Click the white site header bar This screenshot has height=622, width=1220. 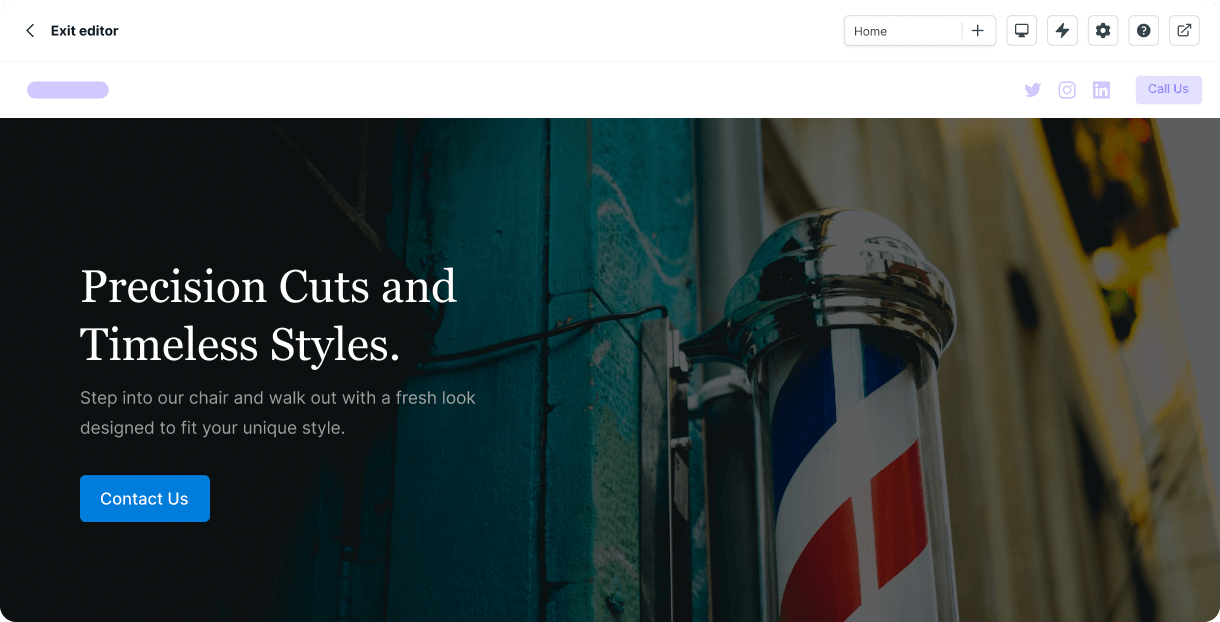click(x=610, y=90)
